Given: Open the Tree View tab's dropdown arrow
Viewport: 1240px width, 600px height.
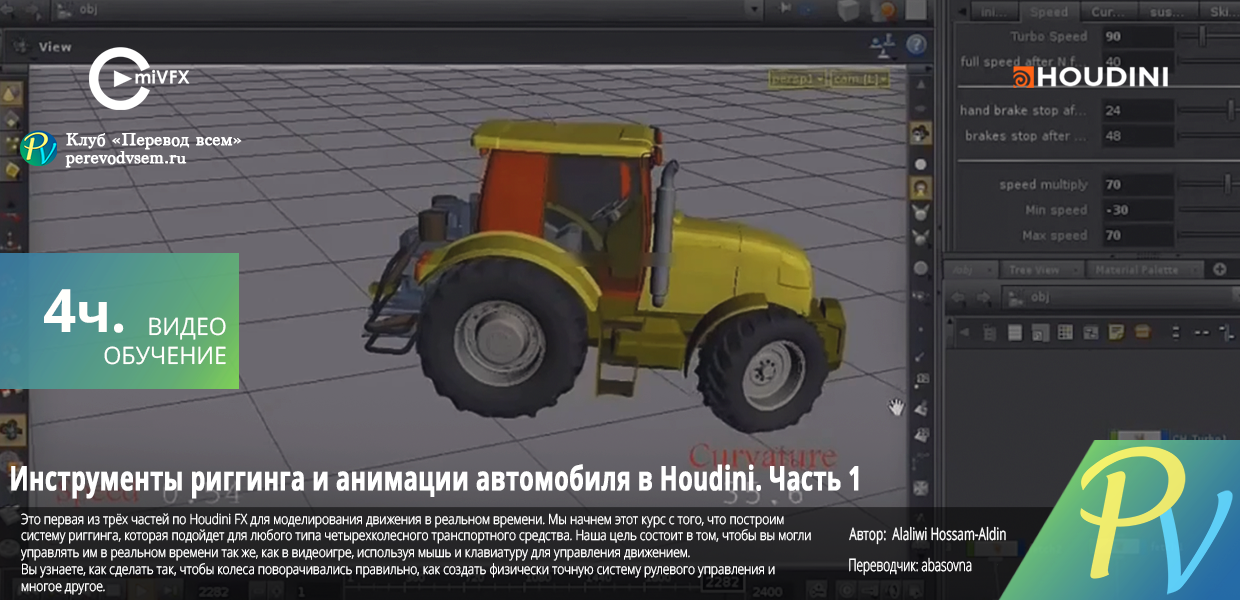Looking at the screenshot, I should pyautogui.click(x=1076, y=269).
